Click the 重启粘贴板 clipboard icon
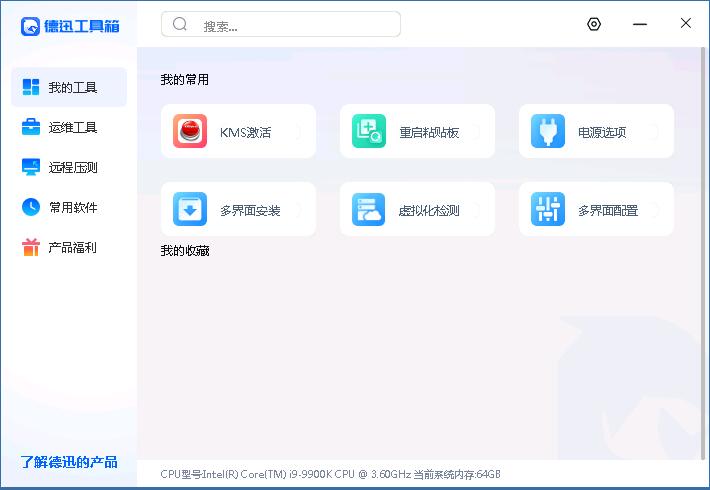This screenshot has width=710, height=490. [x=369, y=131]
